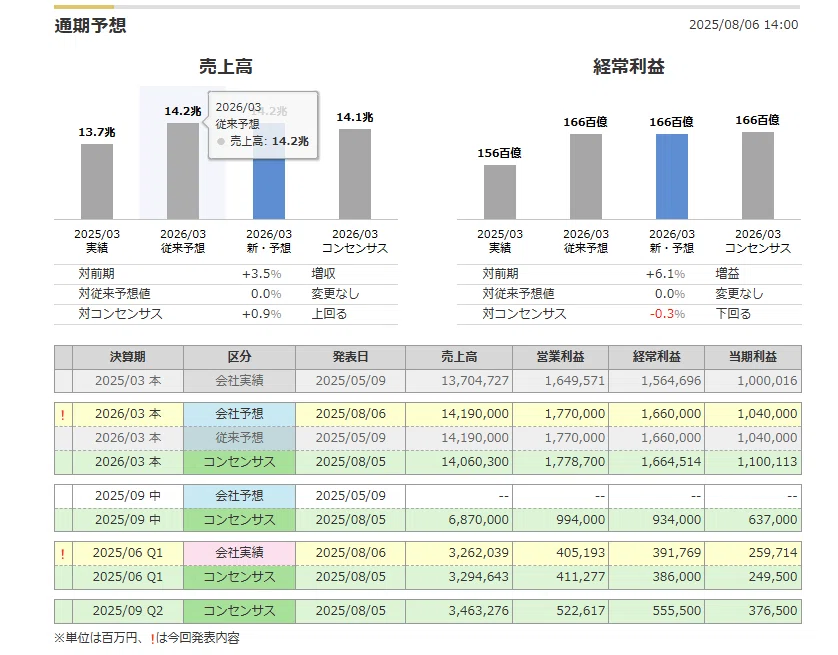Image resolution: width=838 pixels, height=655 pixels.
Task: Click the blue 新・予想 bar in the 経常利益 chart
Action: [672, 177]
